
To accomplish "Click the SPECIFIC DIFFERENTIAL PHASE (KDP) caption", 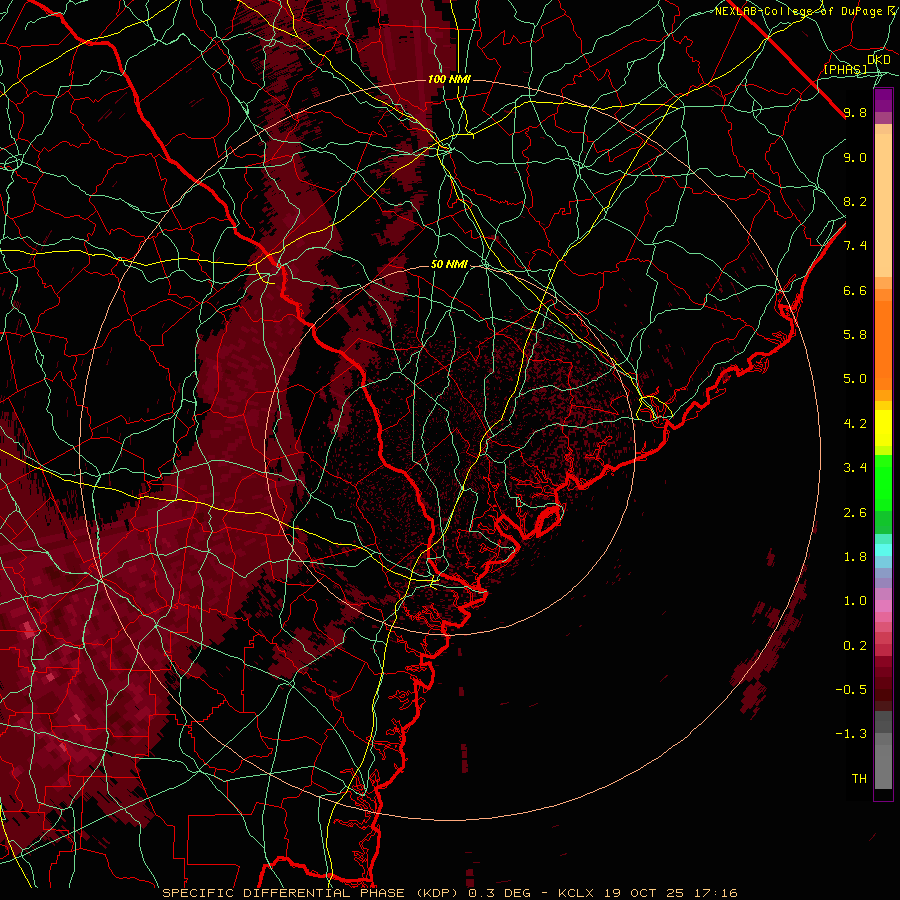I will (313, 893).
